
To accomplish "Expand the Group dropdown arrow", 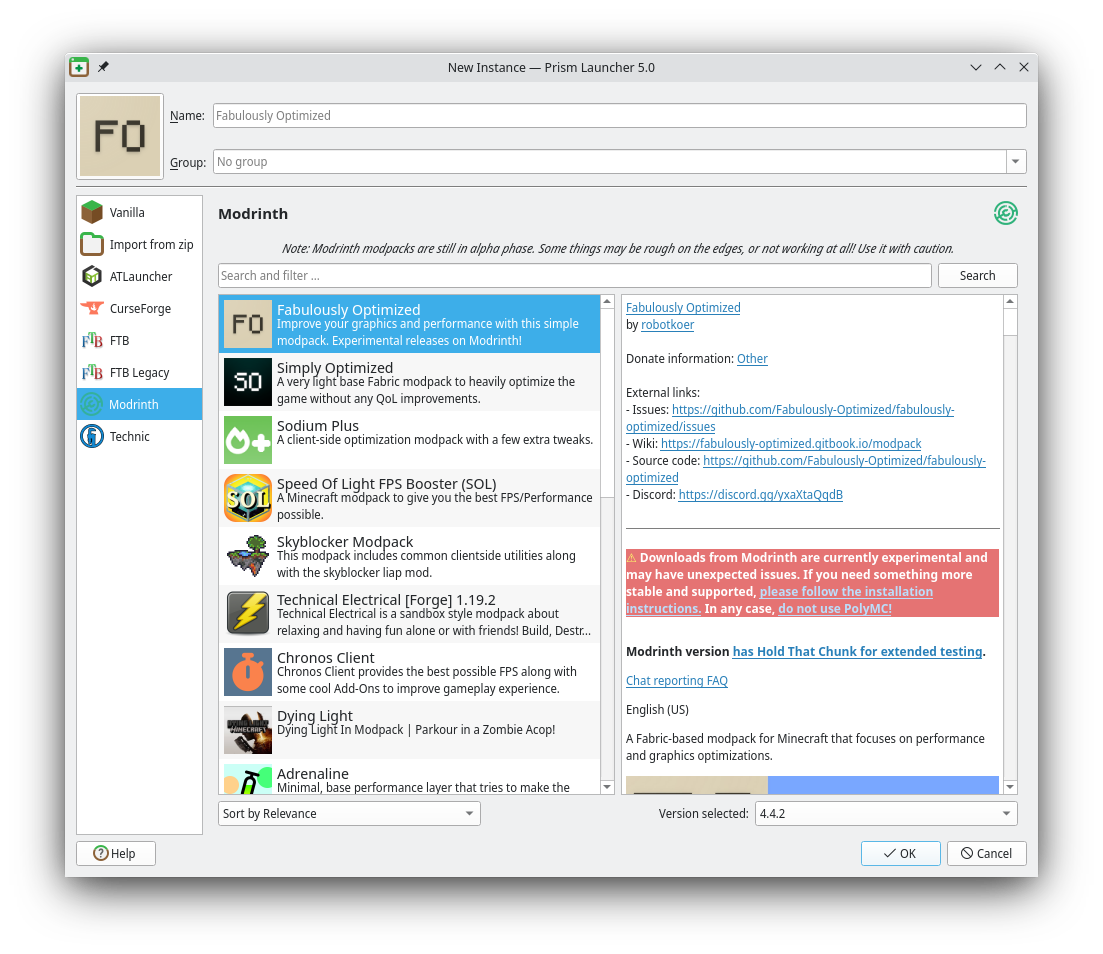I will coord(1016,162).
